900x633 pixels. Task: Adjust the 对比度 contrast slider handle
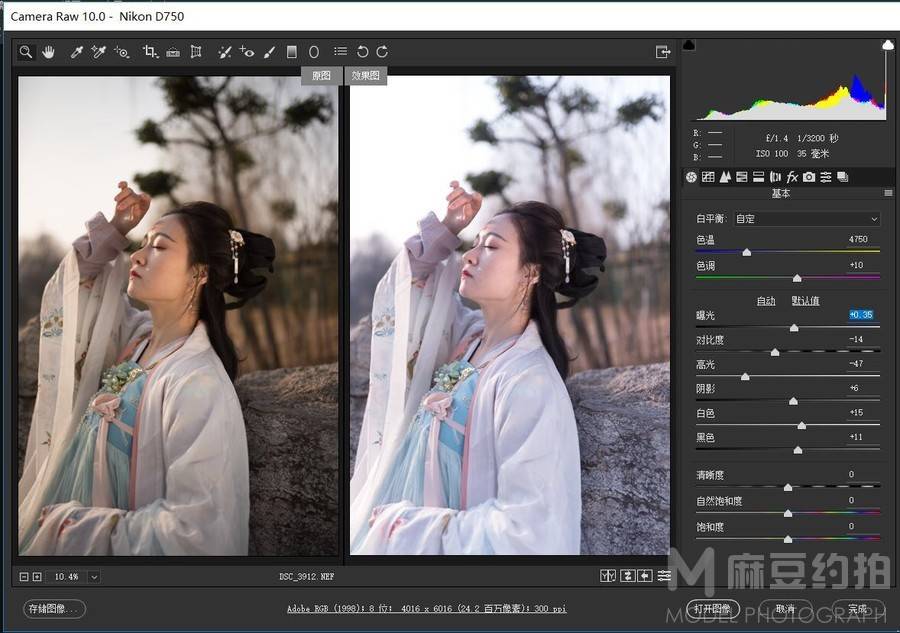[775, 352]
